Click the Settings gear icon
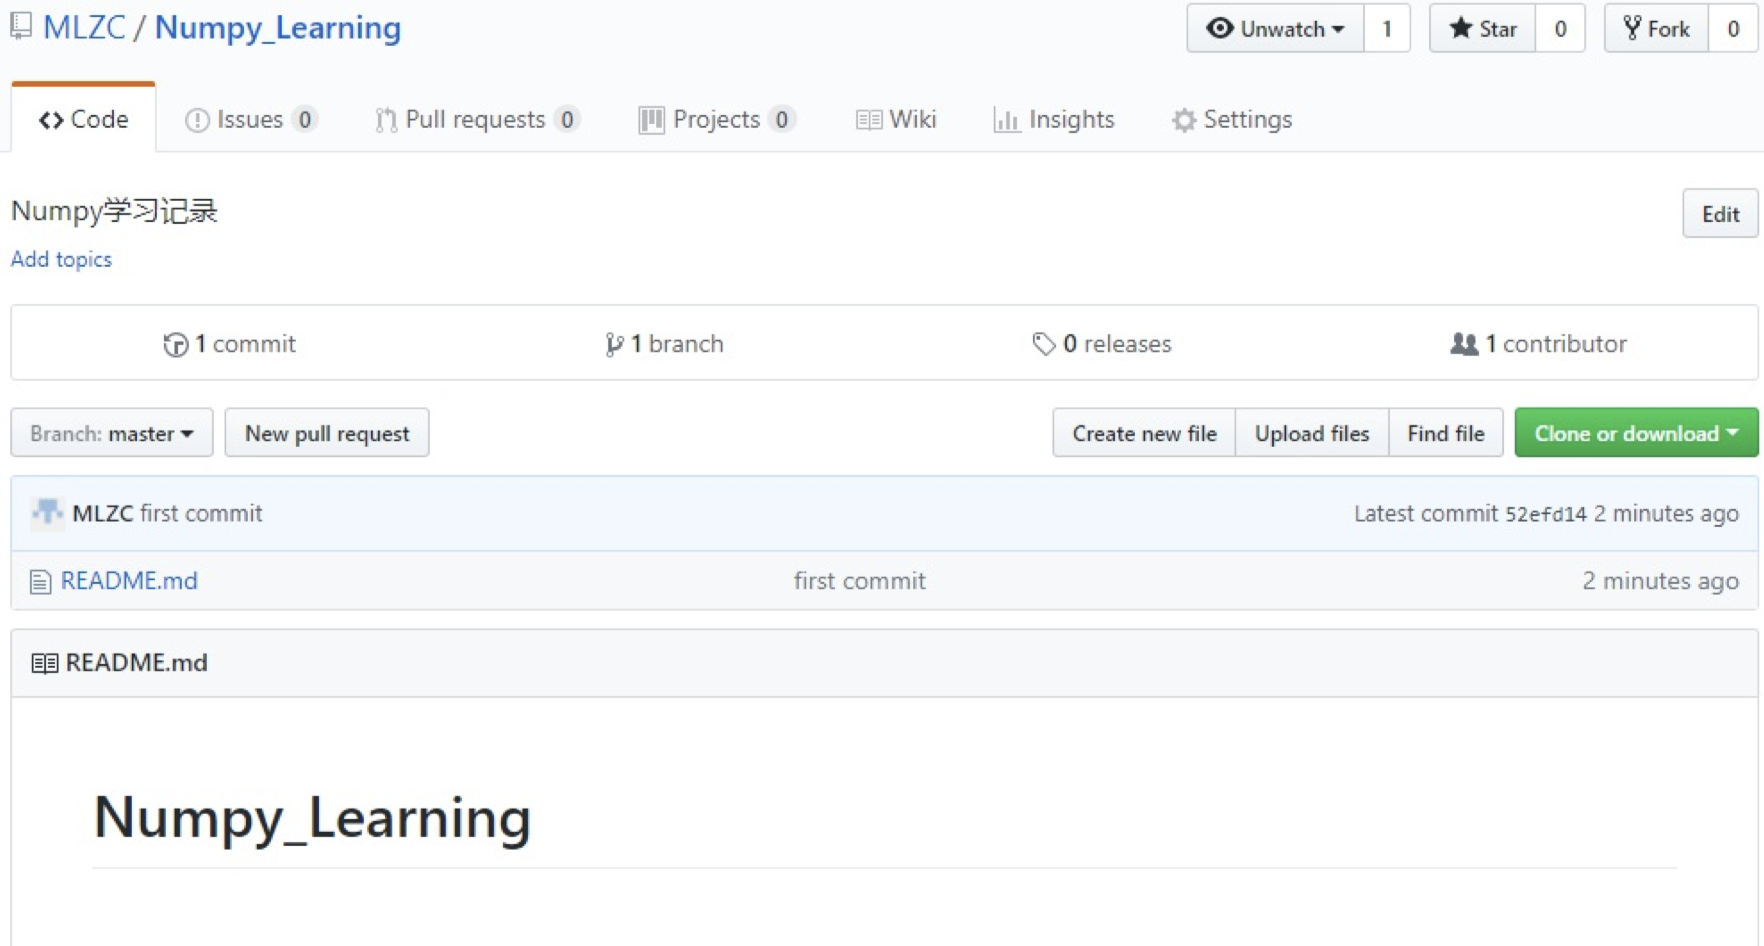The image size is (1764, 946). pos(1184,120)
